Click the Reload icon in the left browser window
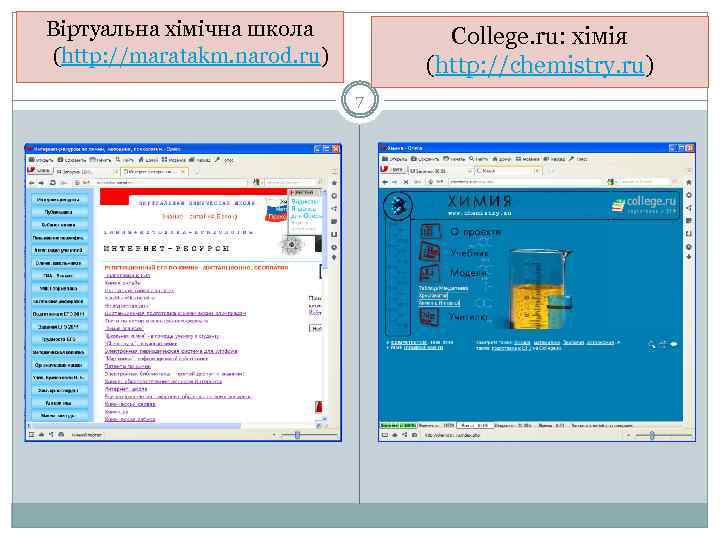The image size is (720, 540). tap(53, 183)
